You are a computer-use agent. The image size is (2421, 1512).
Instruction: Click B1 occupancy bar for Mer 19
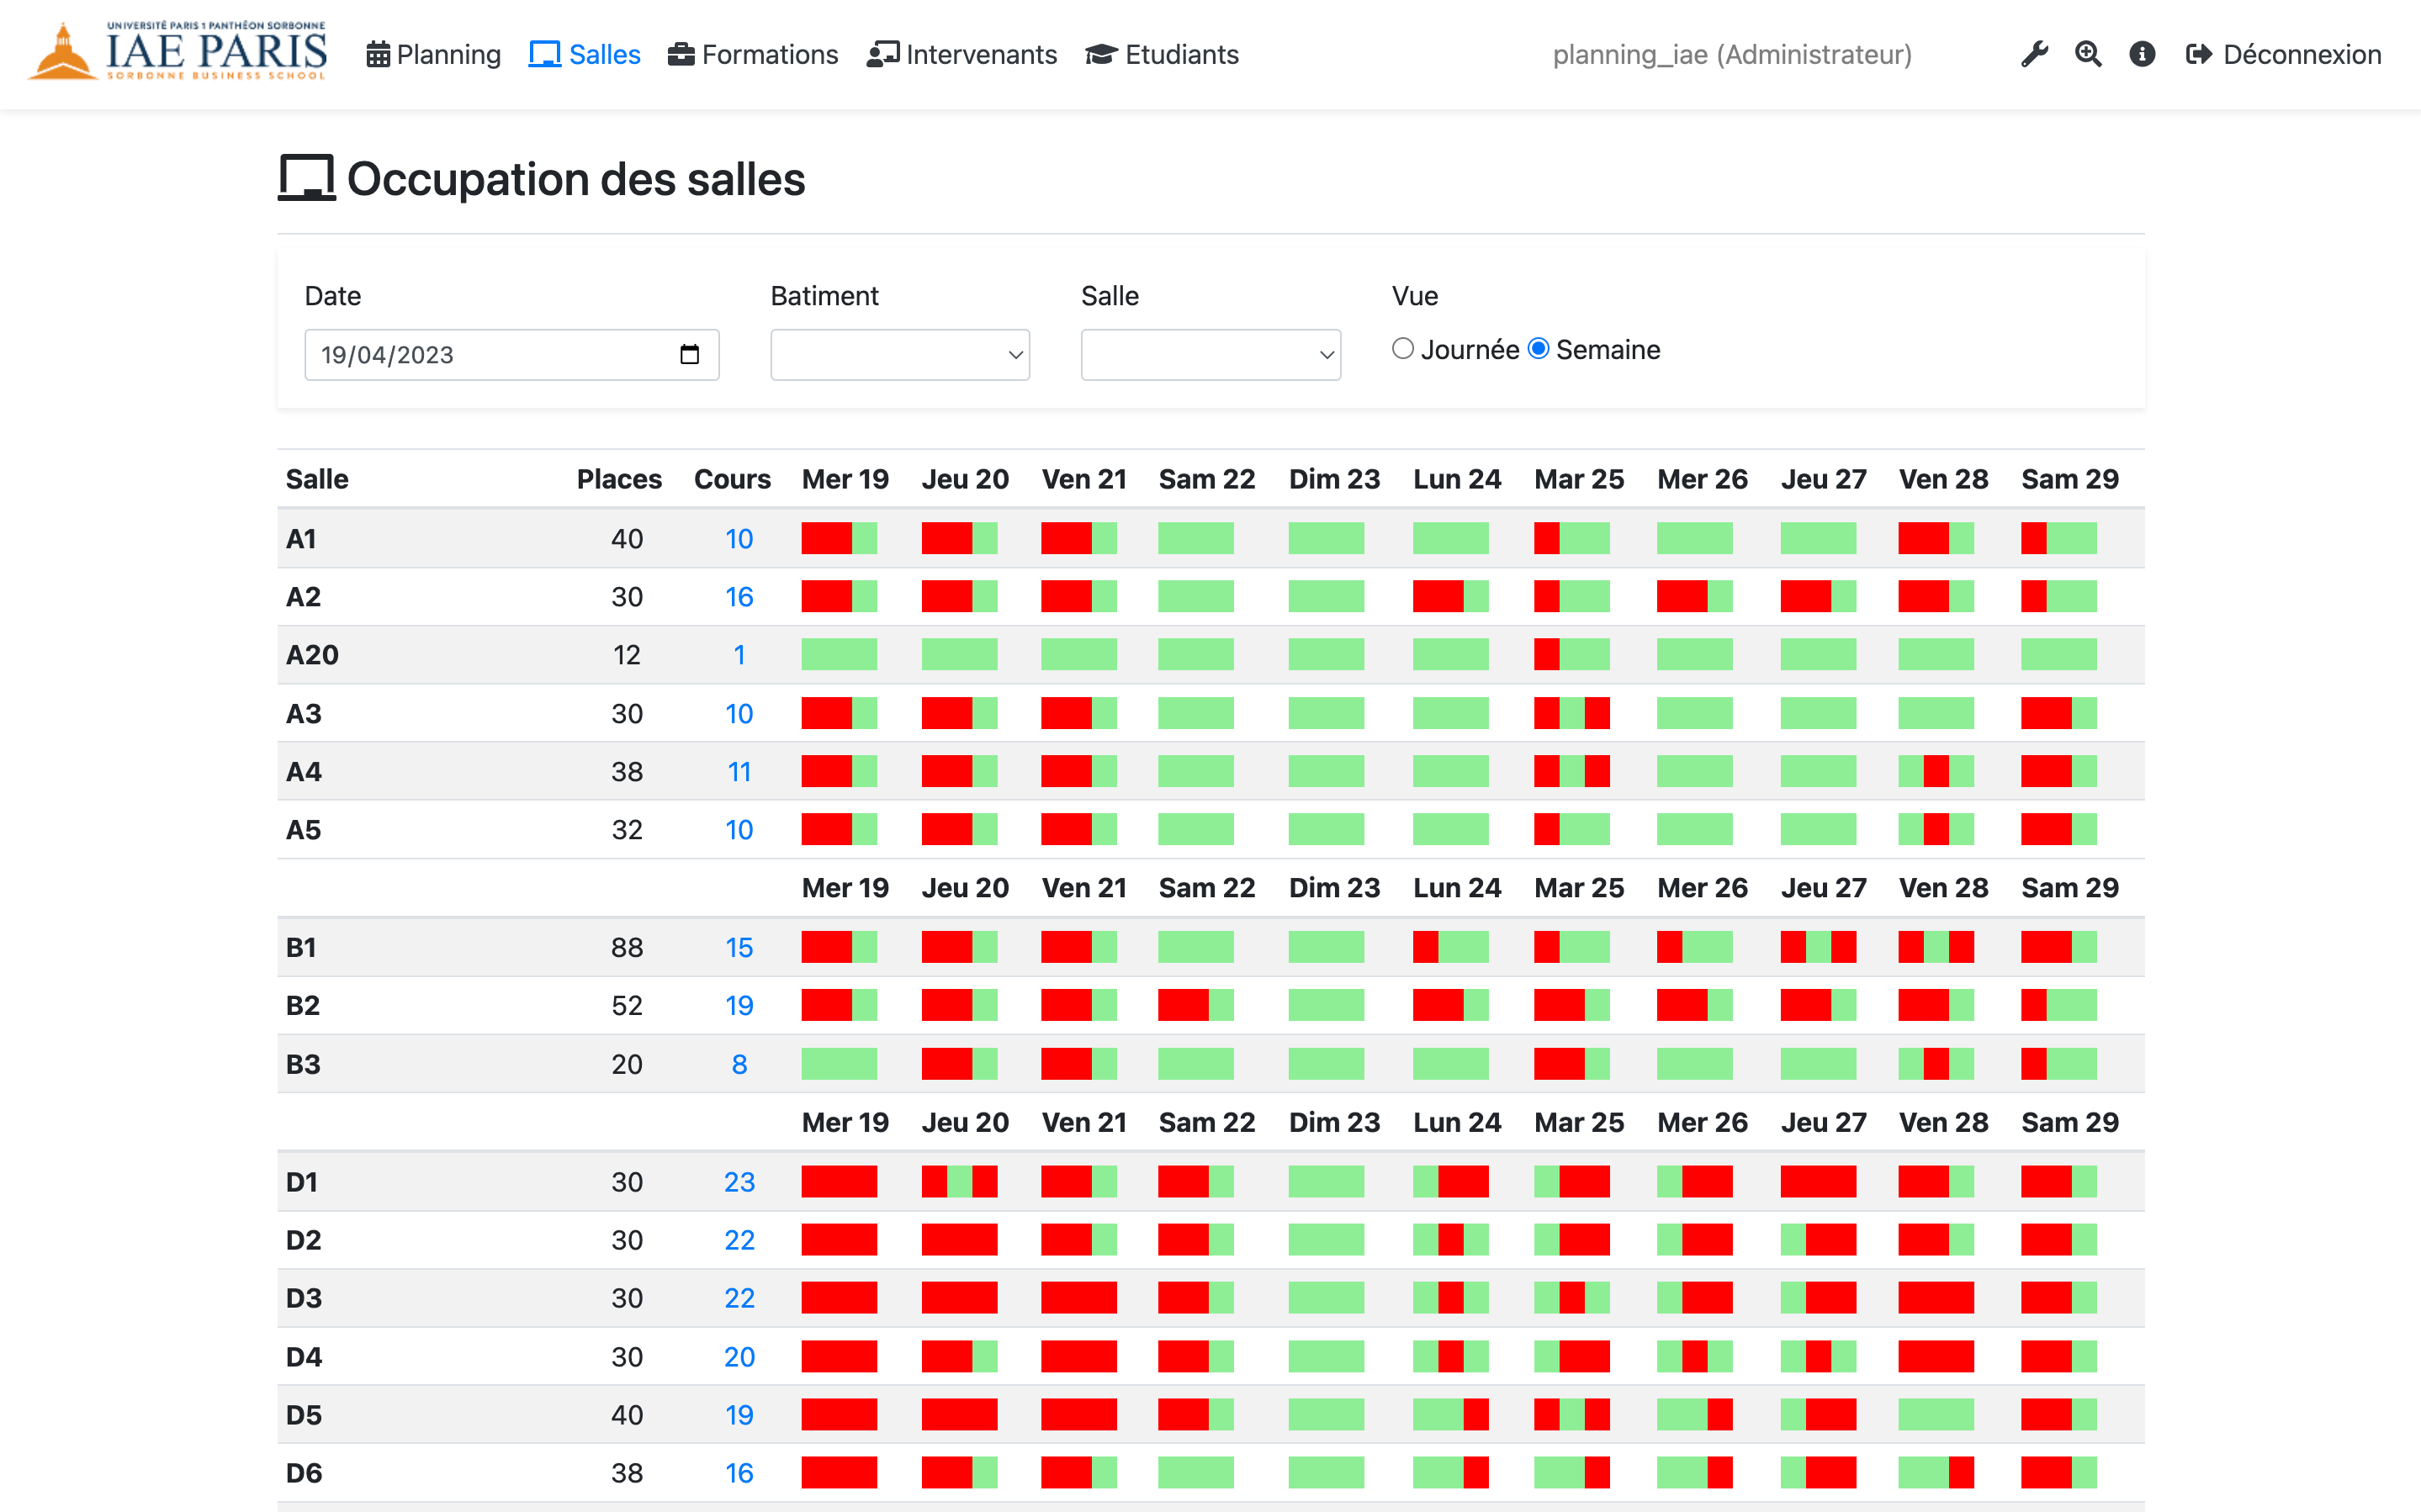838,947
